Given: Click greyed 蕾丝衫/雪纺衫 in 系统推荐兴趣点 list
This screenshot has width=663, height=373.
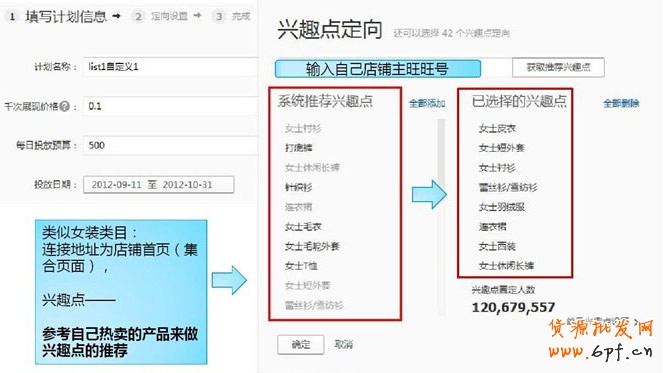Looking at the screenshot, I should (314, 305).
